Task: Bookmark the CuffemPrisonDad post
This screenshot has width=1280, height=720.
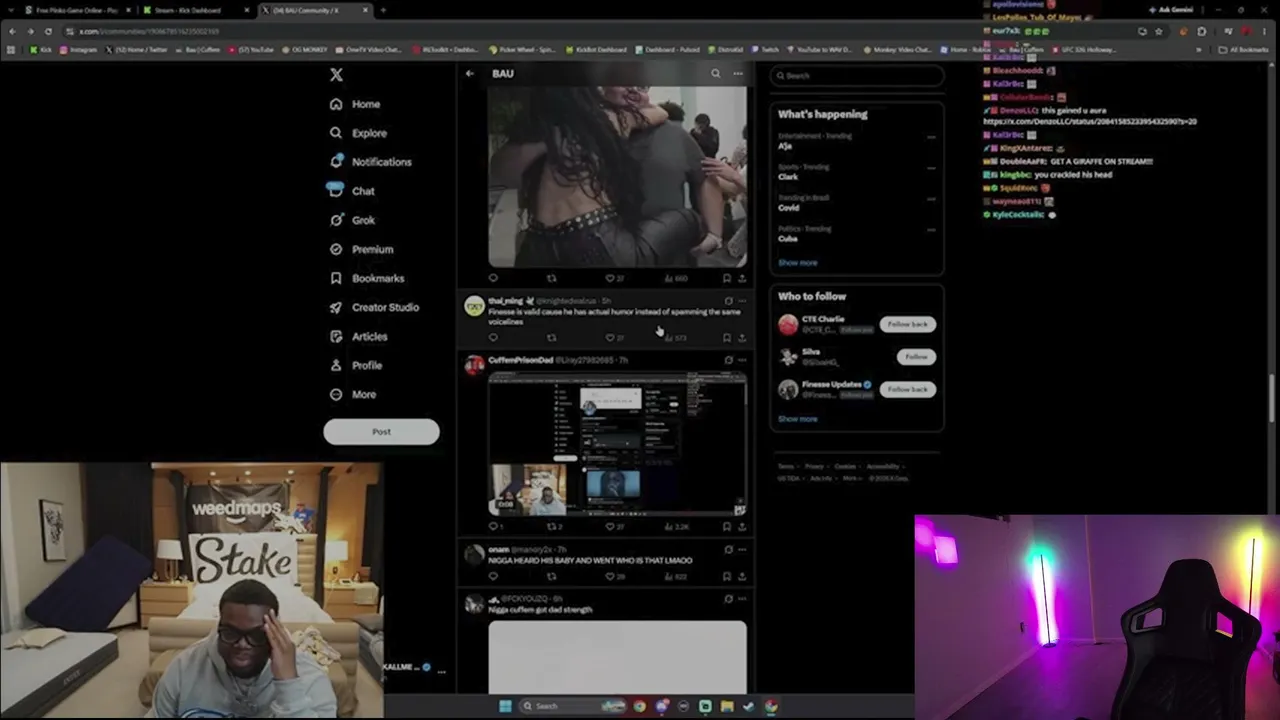Action: [727, 526]
